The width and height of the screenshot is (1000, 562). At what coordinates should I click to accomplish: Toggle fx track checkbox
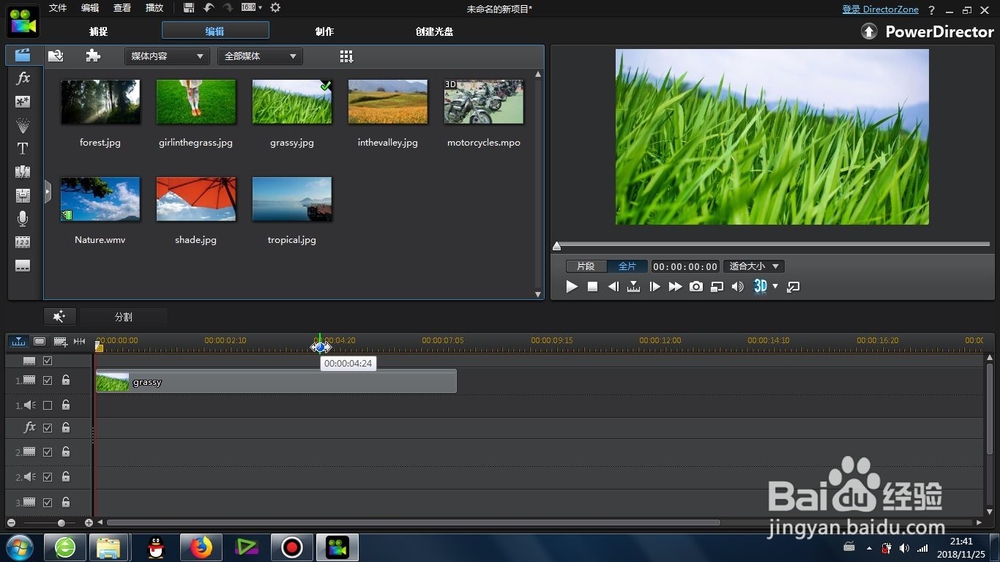47,428
